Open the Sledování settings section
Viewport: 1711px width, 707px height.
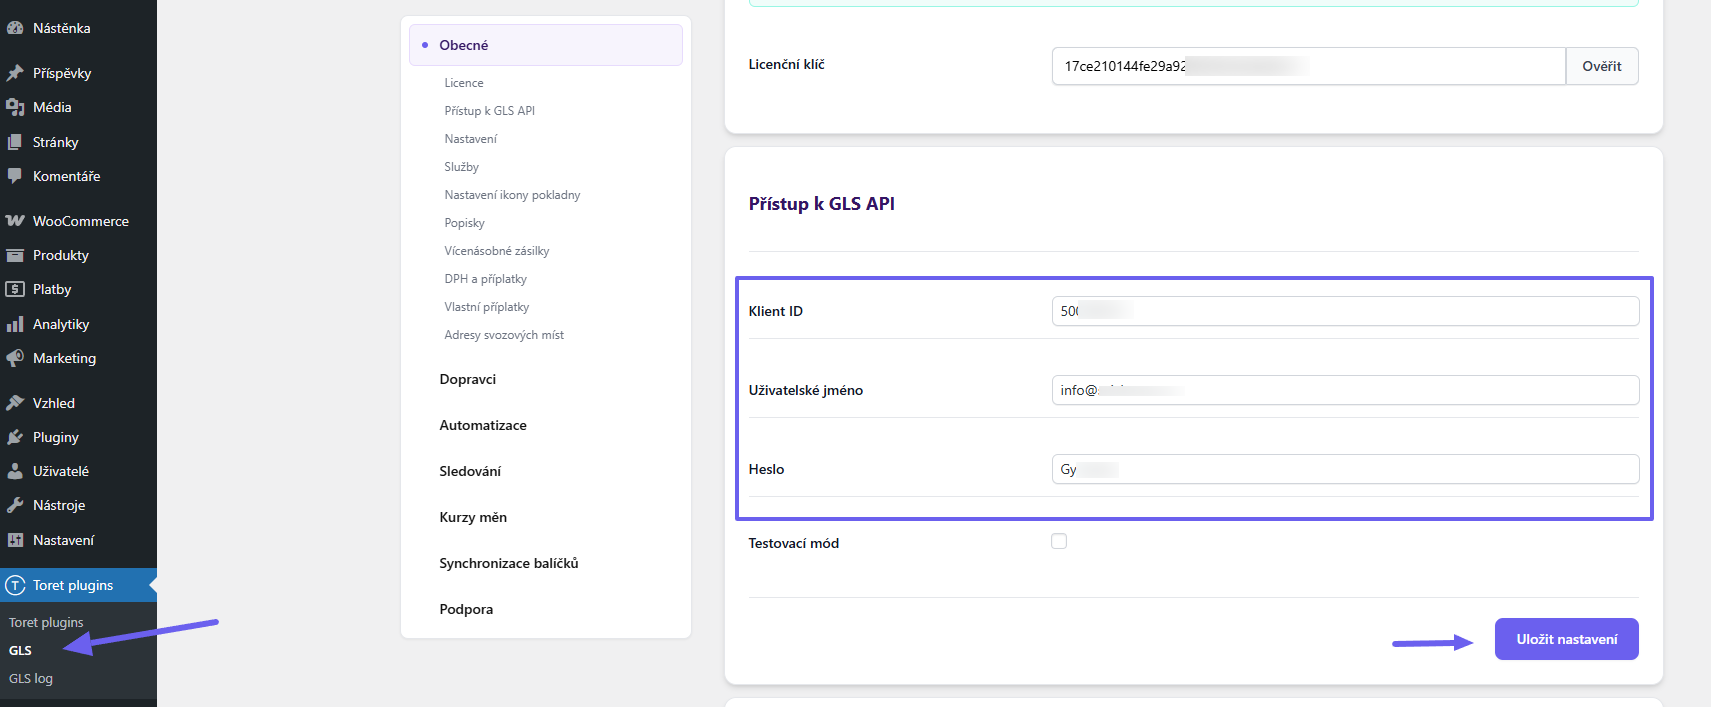point(470,471)
